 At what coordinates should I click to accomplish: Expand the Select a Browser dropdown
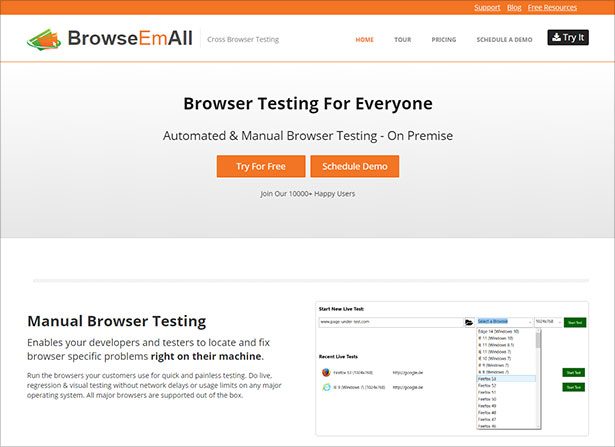tap(505, 322)
